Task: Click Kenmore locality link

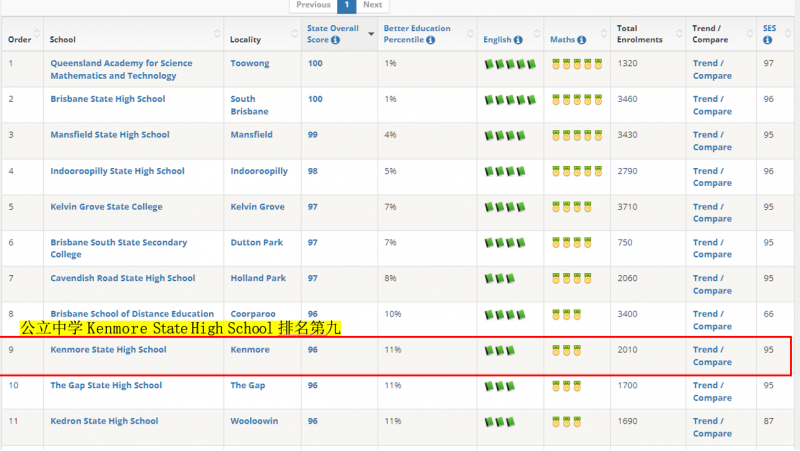Action: tap(250, 349)
